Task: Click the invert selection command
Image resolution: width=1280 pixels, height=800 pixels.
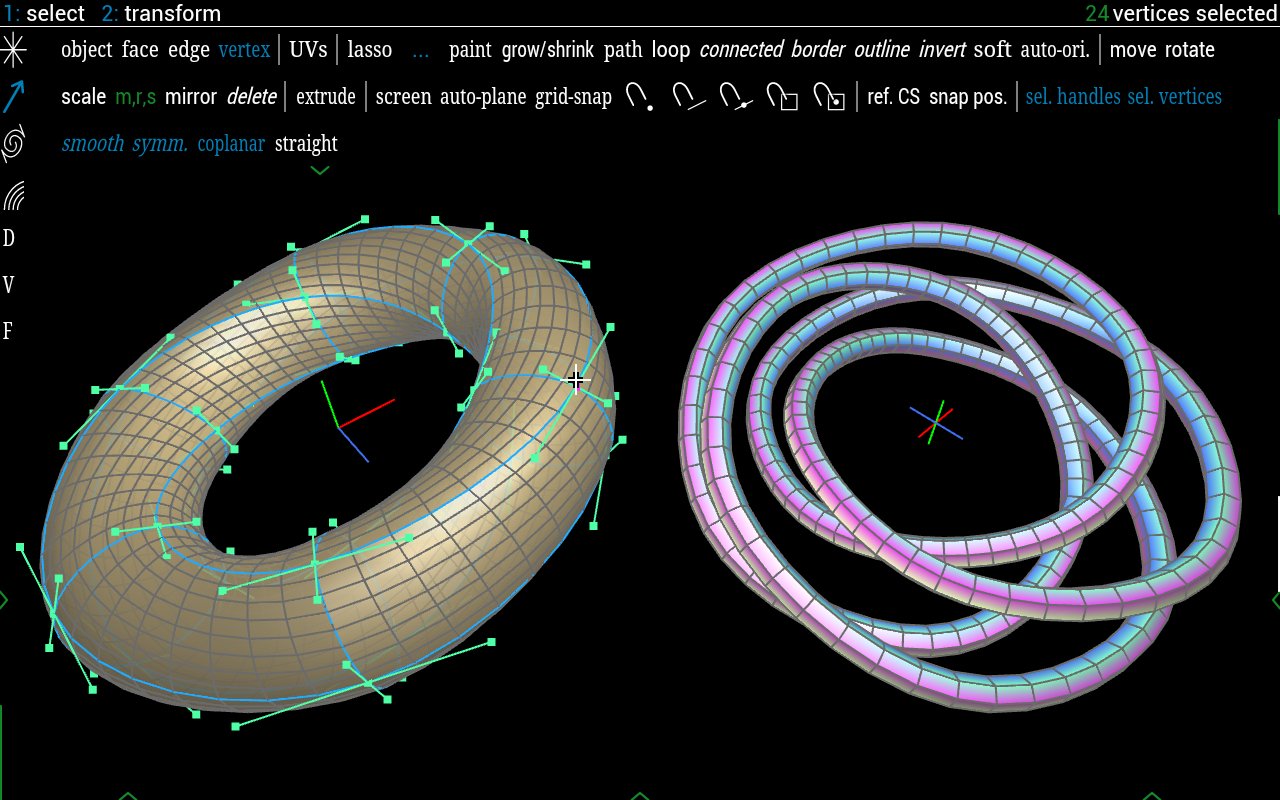Action: 942,49
